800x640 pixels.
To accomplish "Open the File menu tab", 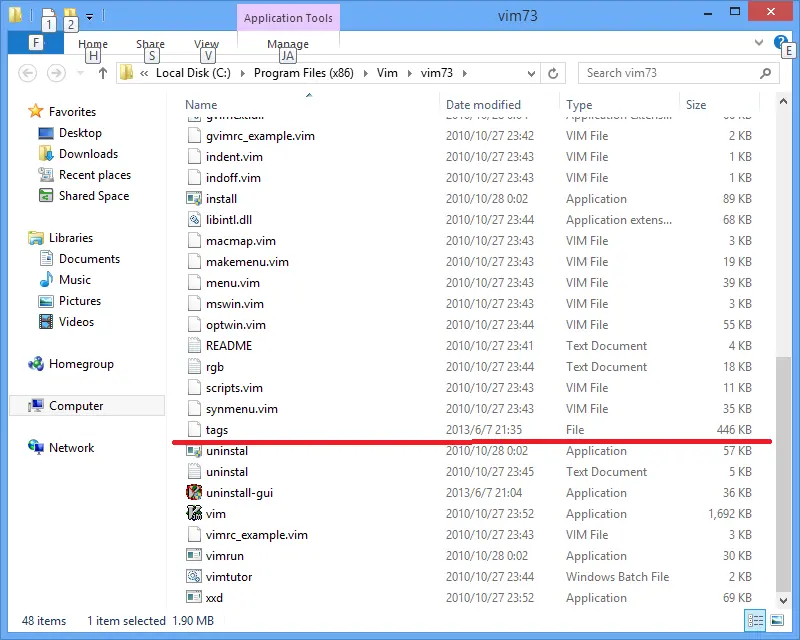I will tap(36, 42).
